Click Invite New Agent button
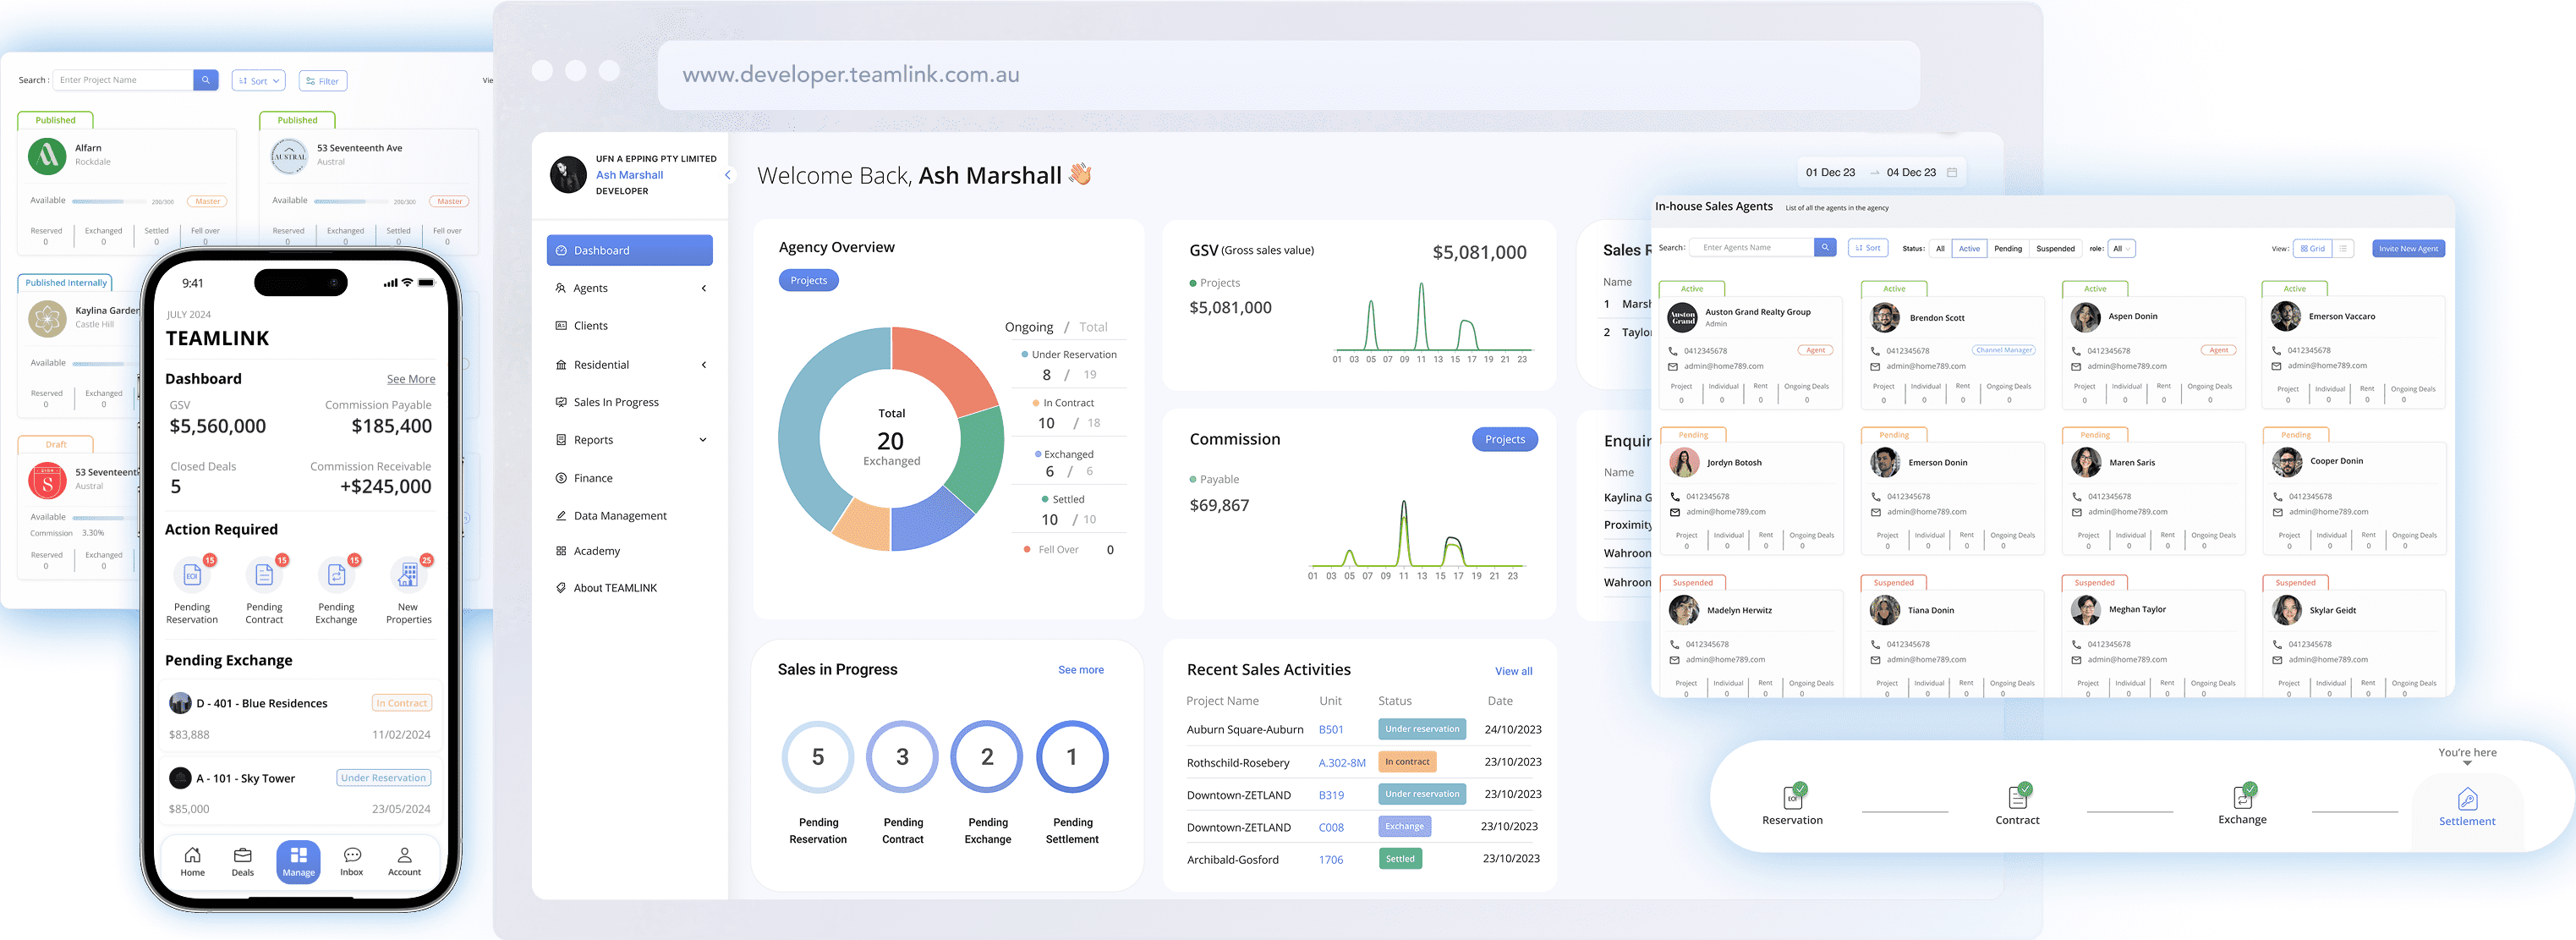 pyautogui.click(x=2408, y=249)
